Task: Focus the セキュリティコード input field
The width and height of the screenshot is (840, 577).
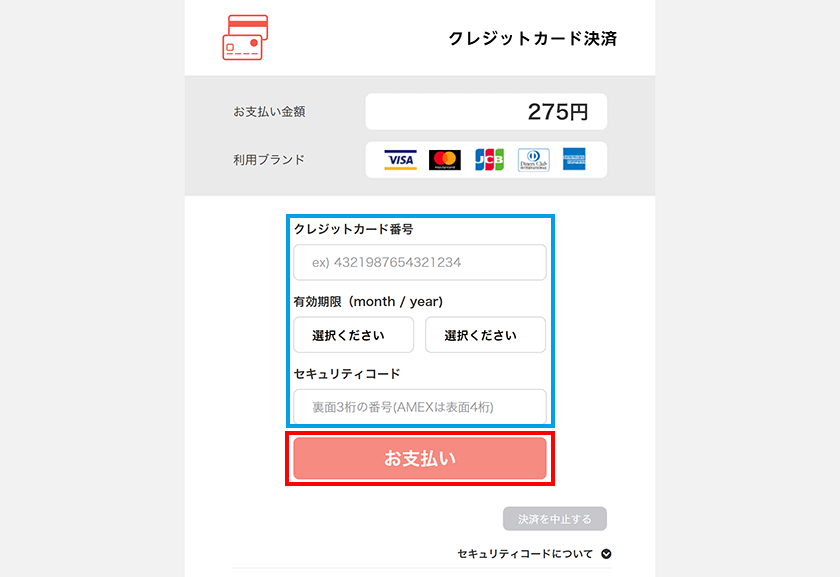Action: pos(420,407)
